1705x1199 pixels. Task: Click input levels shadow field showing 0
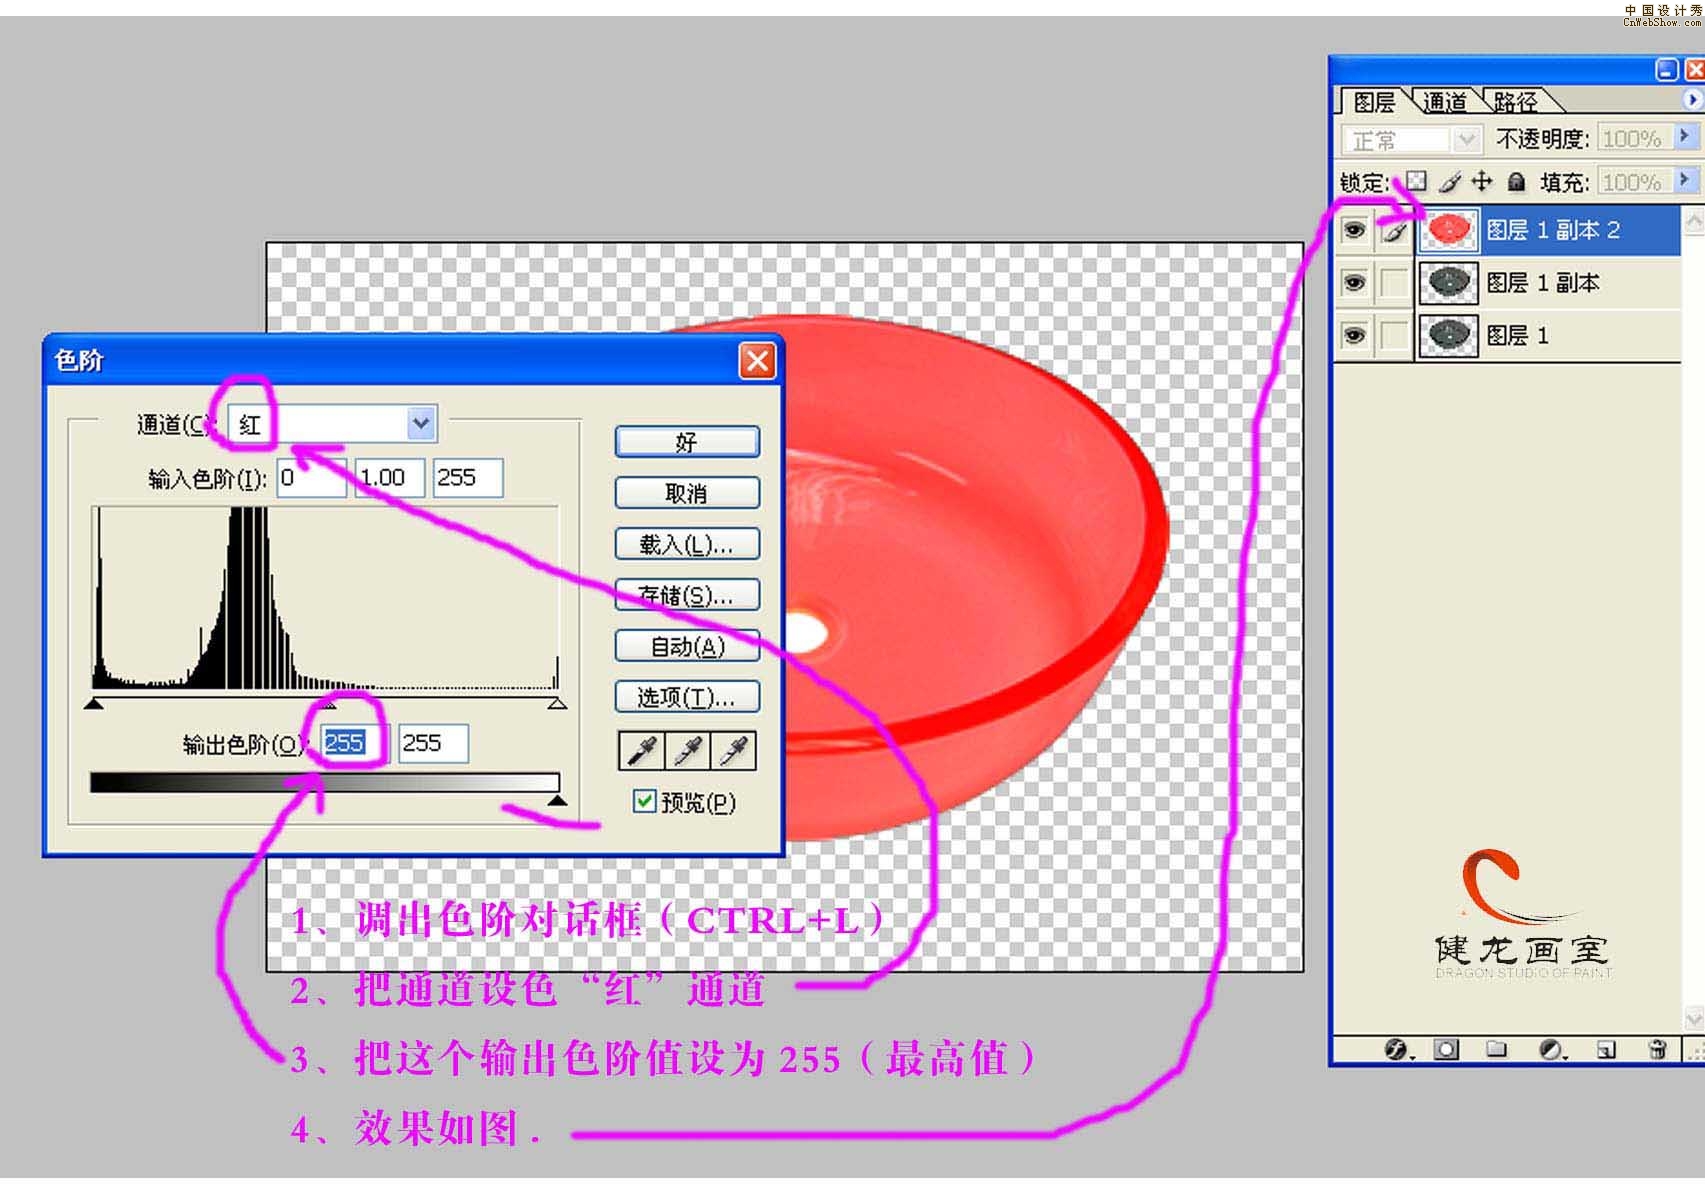[x=311, y=478]
